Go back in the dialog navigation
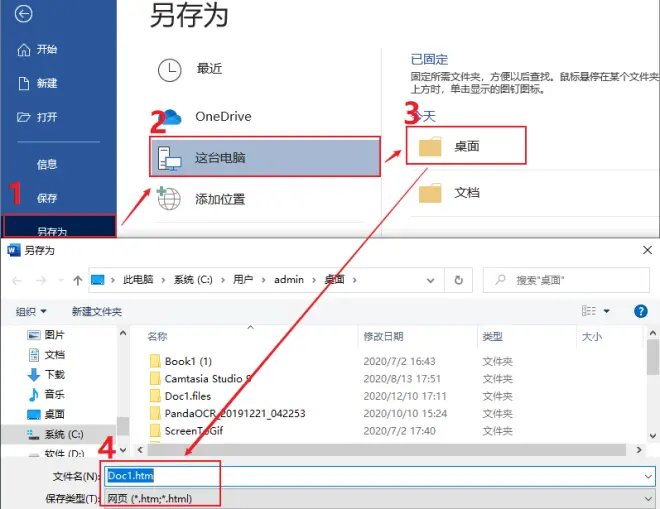 click(17, 280)
